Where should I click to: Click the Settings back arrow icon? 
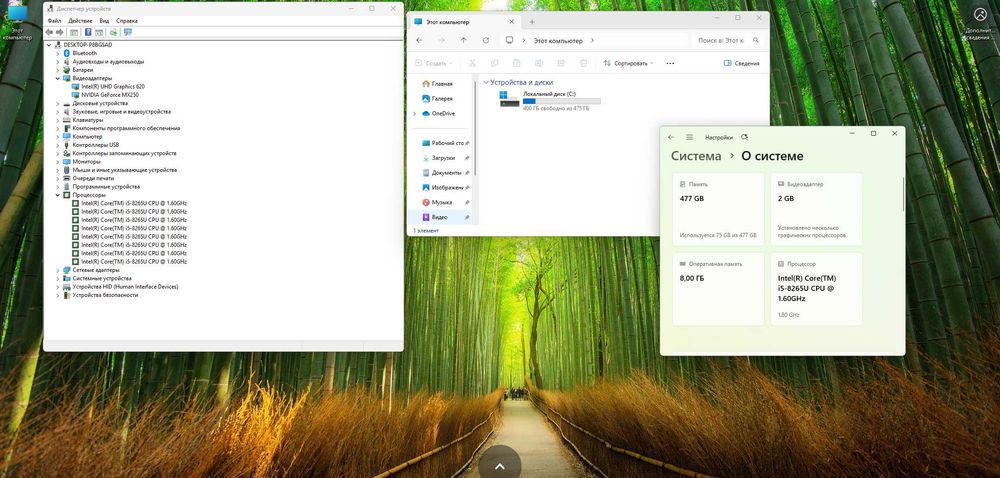671,137
